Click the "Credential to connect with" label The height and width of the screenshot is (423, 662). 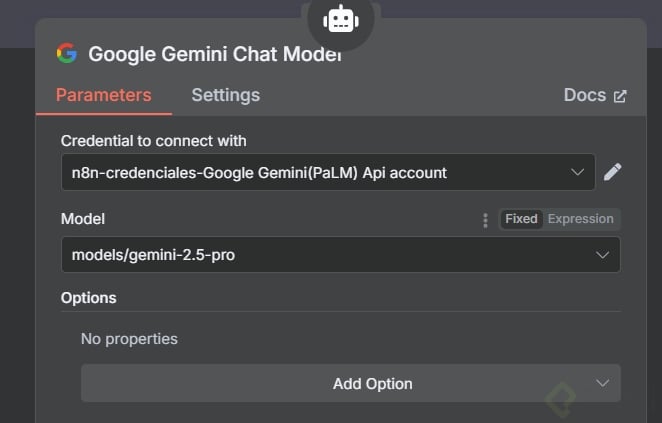pyautogui.click(x=153, y=141)
